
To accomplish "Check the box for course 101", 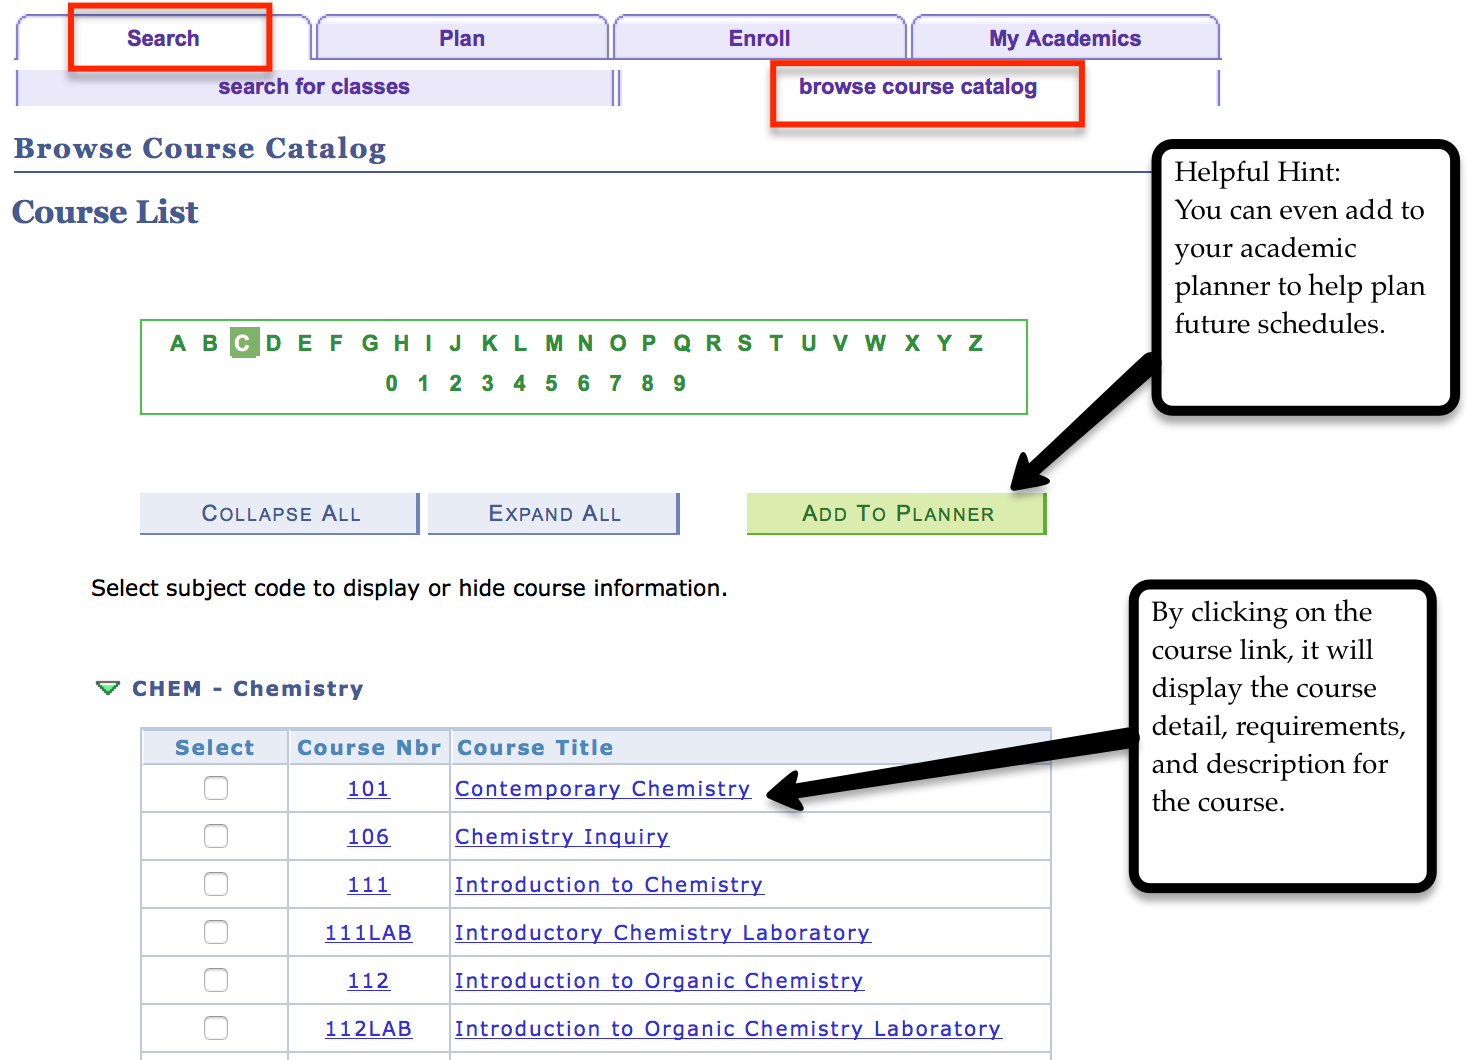I will pos(216,789).
